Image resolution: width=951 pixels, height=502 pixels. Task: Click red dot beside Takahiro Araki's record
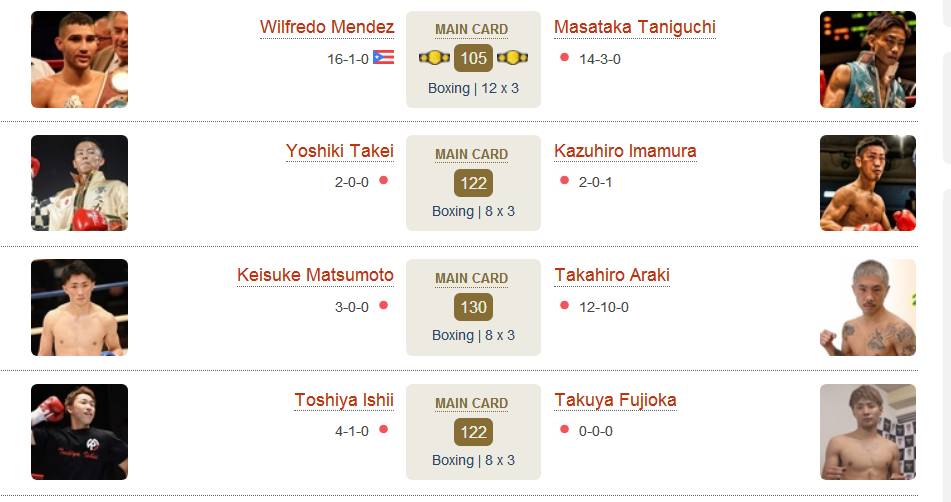coord(564,305)
